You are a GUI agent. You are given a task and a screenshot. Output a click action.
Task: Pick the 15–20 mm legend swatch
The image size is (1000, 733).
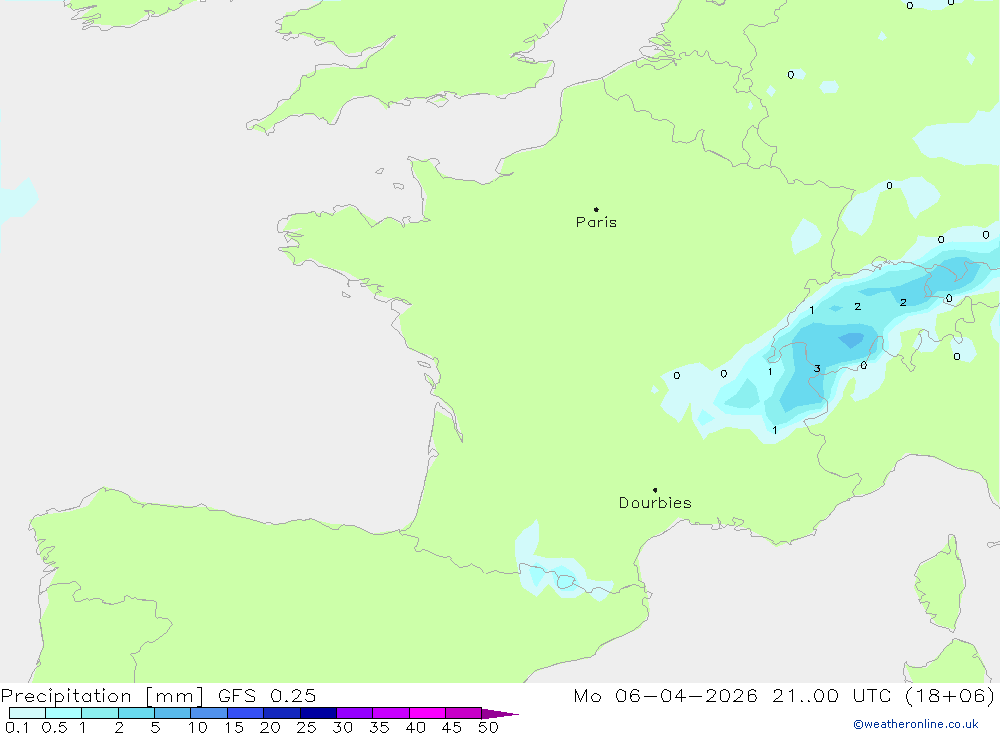pos(245,713)
